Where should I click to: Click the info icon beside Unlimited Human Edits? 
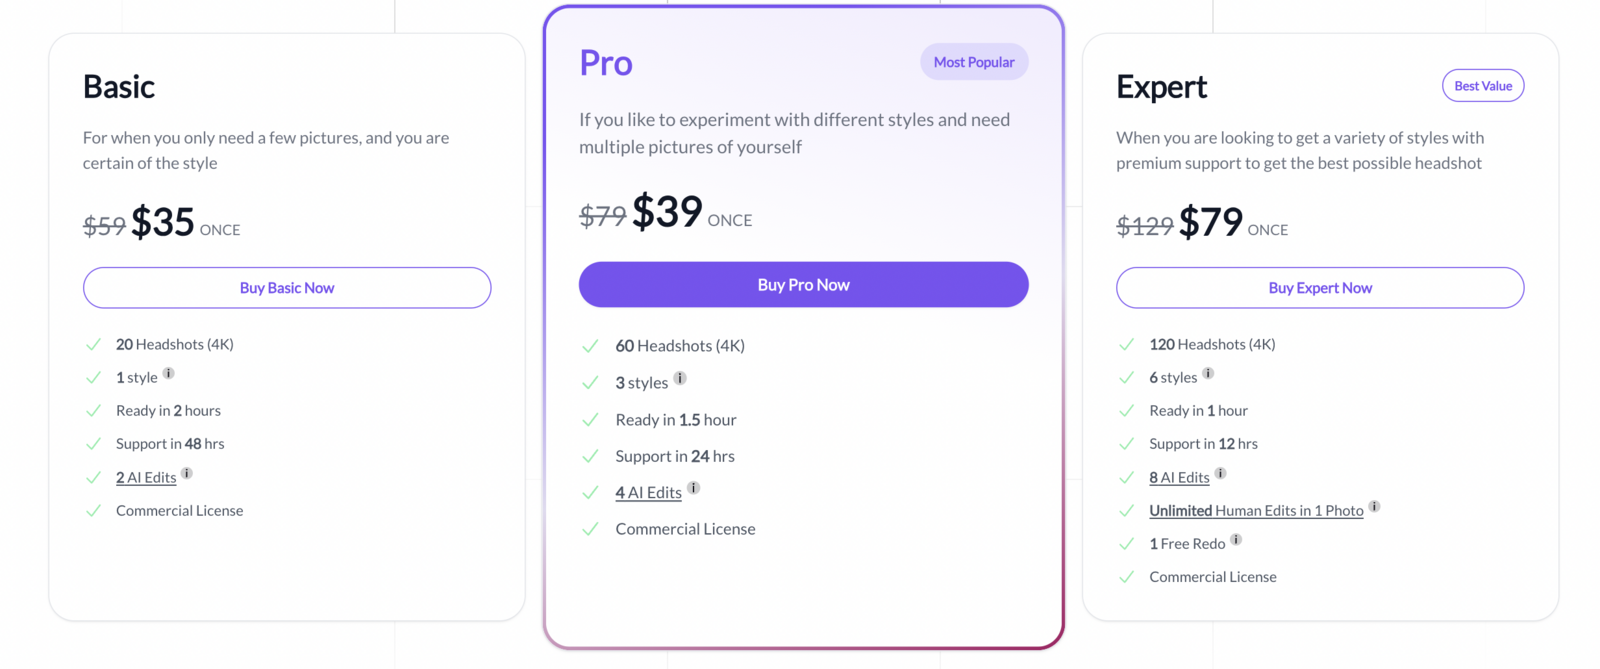coord(1375,506)
